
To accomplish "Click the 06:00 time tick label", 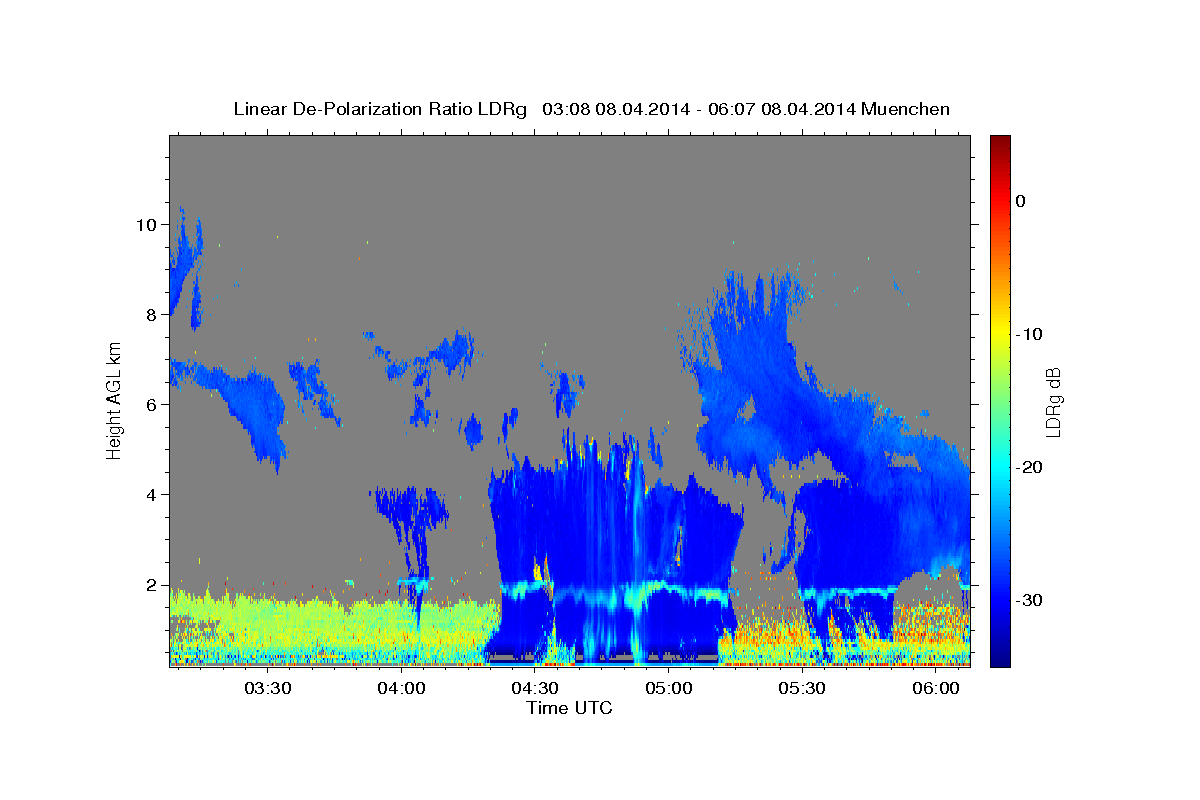I will (936, 689).
